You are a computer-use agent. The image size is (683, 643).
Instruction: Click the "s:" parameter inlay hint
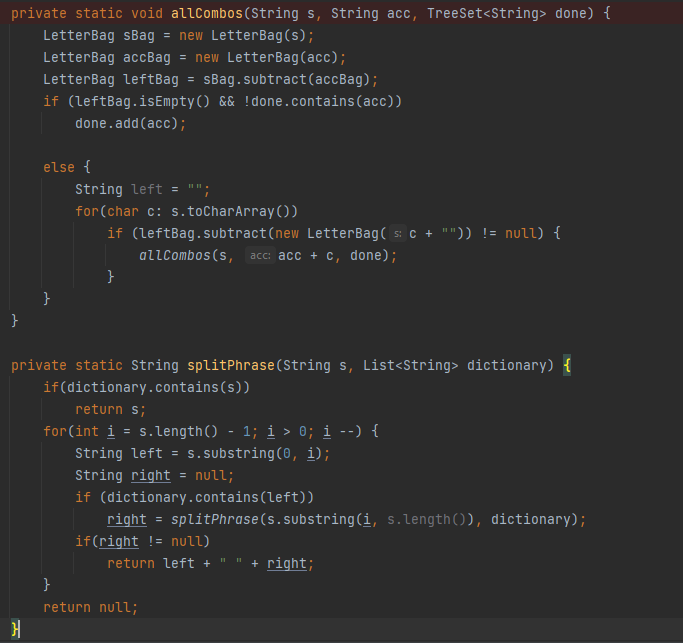[397, 233]
